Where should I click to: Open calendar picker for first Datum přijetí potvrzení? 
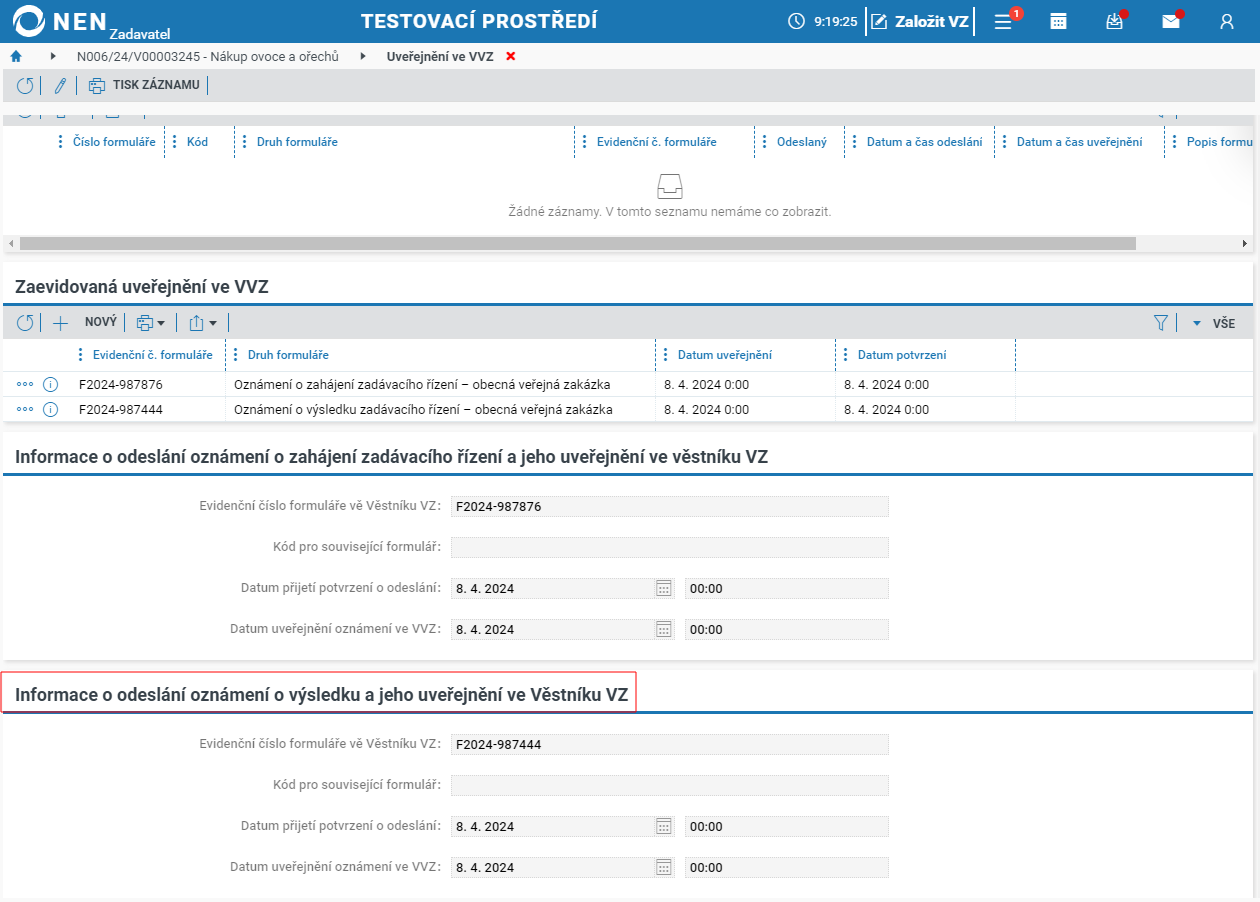tap(664, 588)
